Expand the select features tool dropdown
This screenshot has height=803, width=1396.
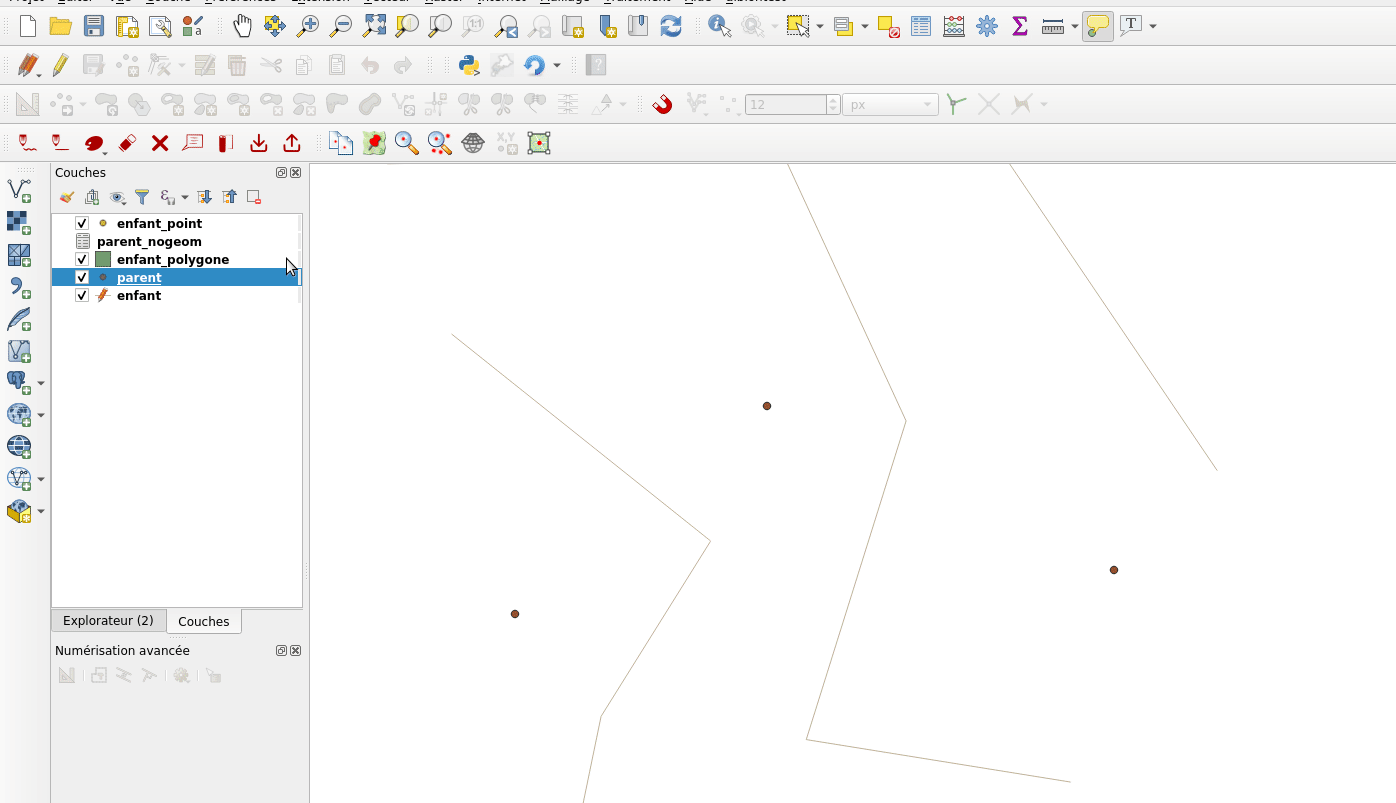tap(820, 26)
